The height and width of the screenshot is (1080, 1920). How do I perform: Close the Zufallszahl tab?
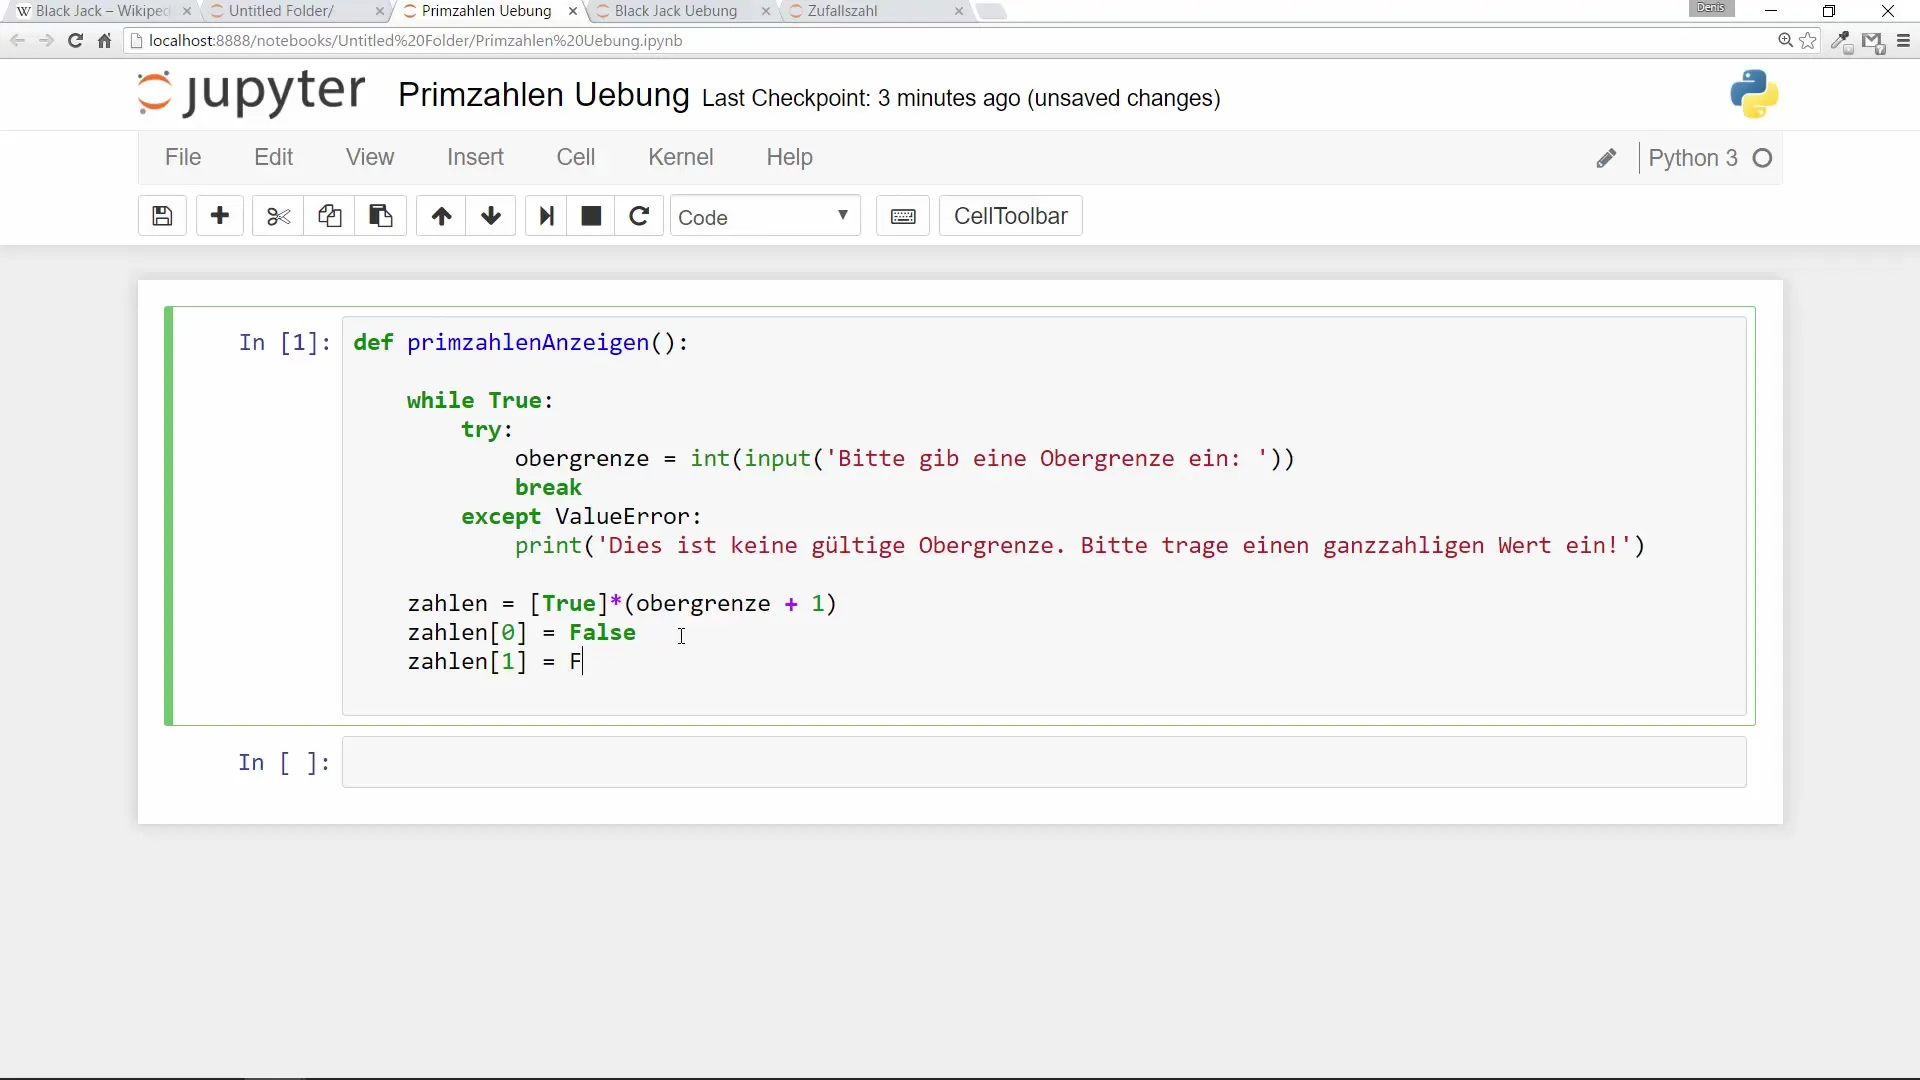959,11
